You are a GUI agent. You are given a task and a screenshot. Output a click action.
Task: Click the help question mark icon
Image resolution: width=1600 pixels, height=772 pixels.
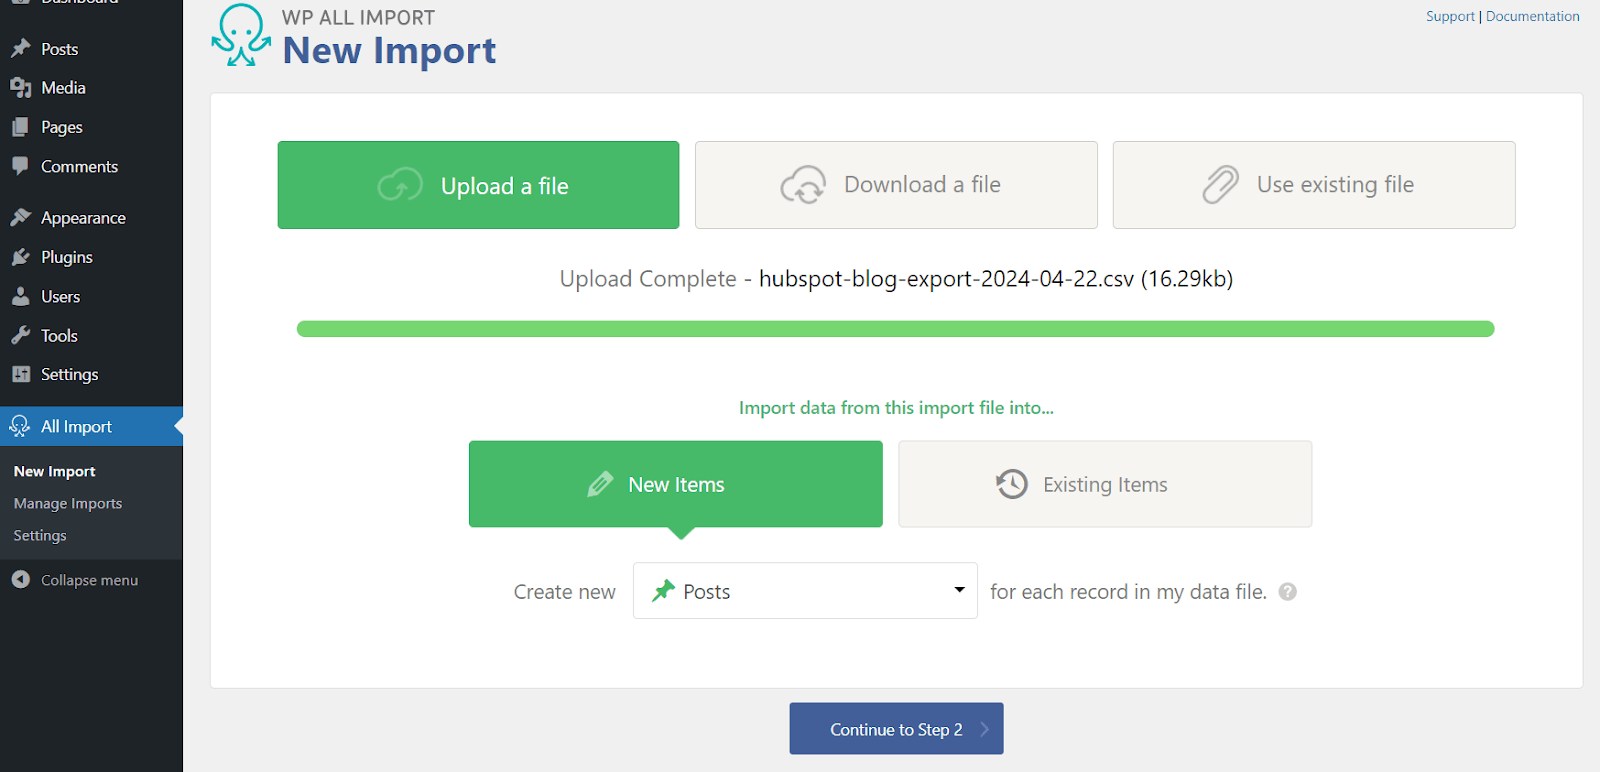[1288, 592]
